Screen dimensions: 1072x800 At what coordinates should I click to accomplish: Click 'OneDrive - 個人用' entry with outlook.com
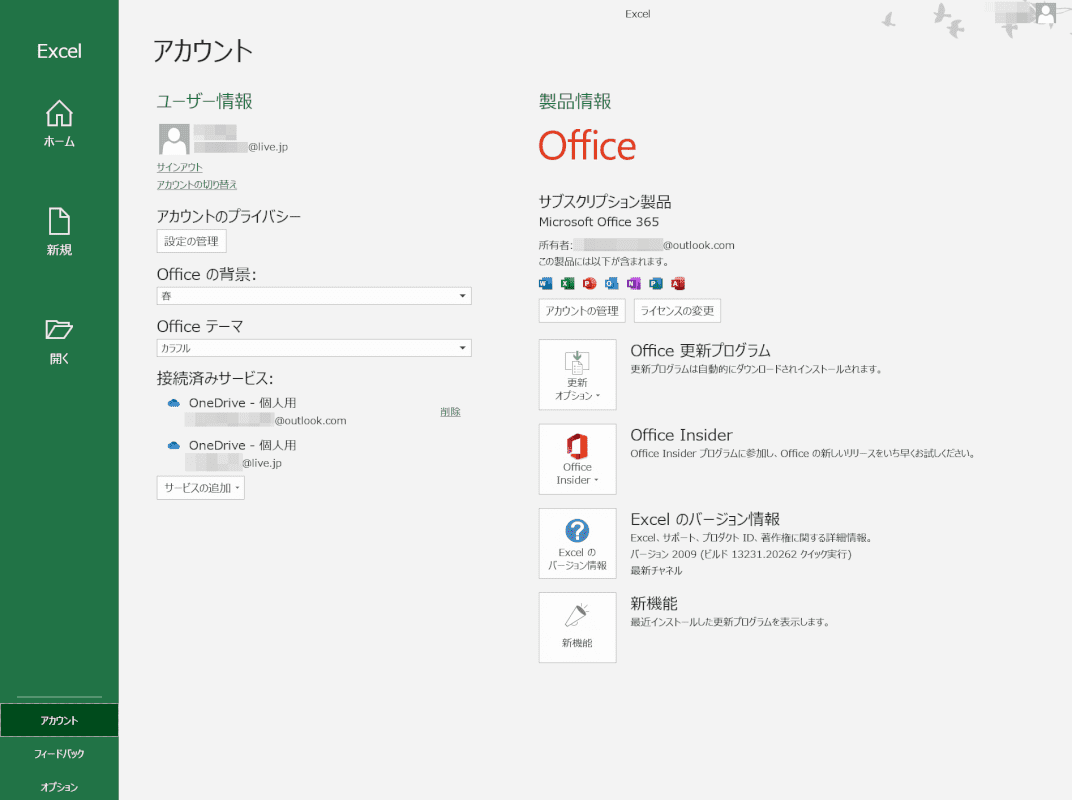[x=243, y=403]
